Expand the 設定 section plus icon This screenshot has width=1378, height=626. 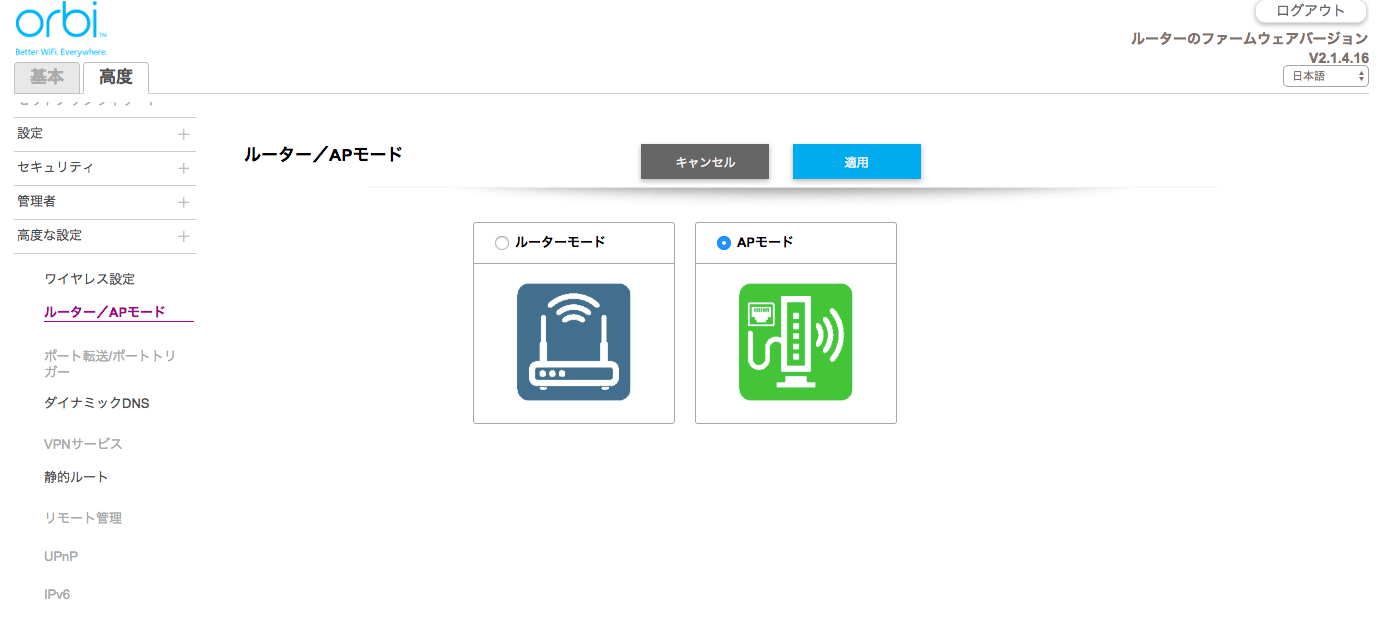tap(183, 134)
